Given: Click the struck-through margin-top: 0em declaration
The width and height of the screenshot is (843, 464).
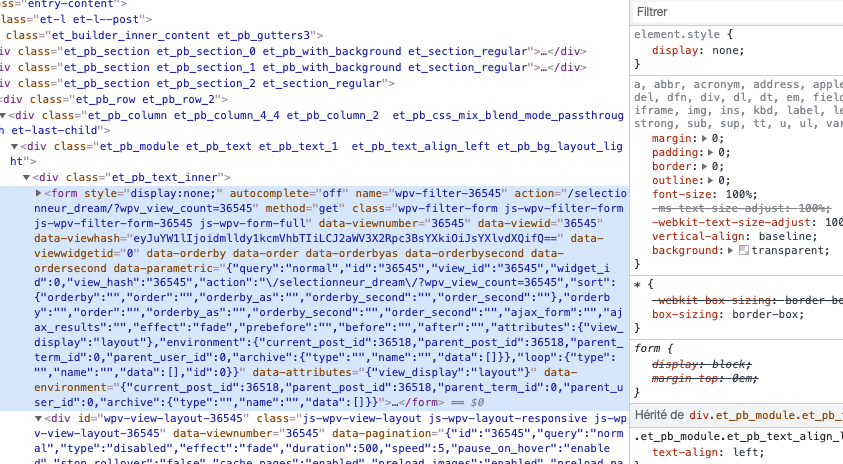Looking at the screenshot, I should 705,378.
